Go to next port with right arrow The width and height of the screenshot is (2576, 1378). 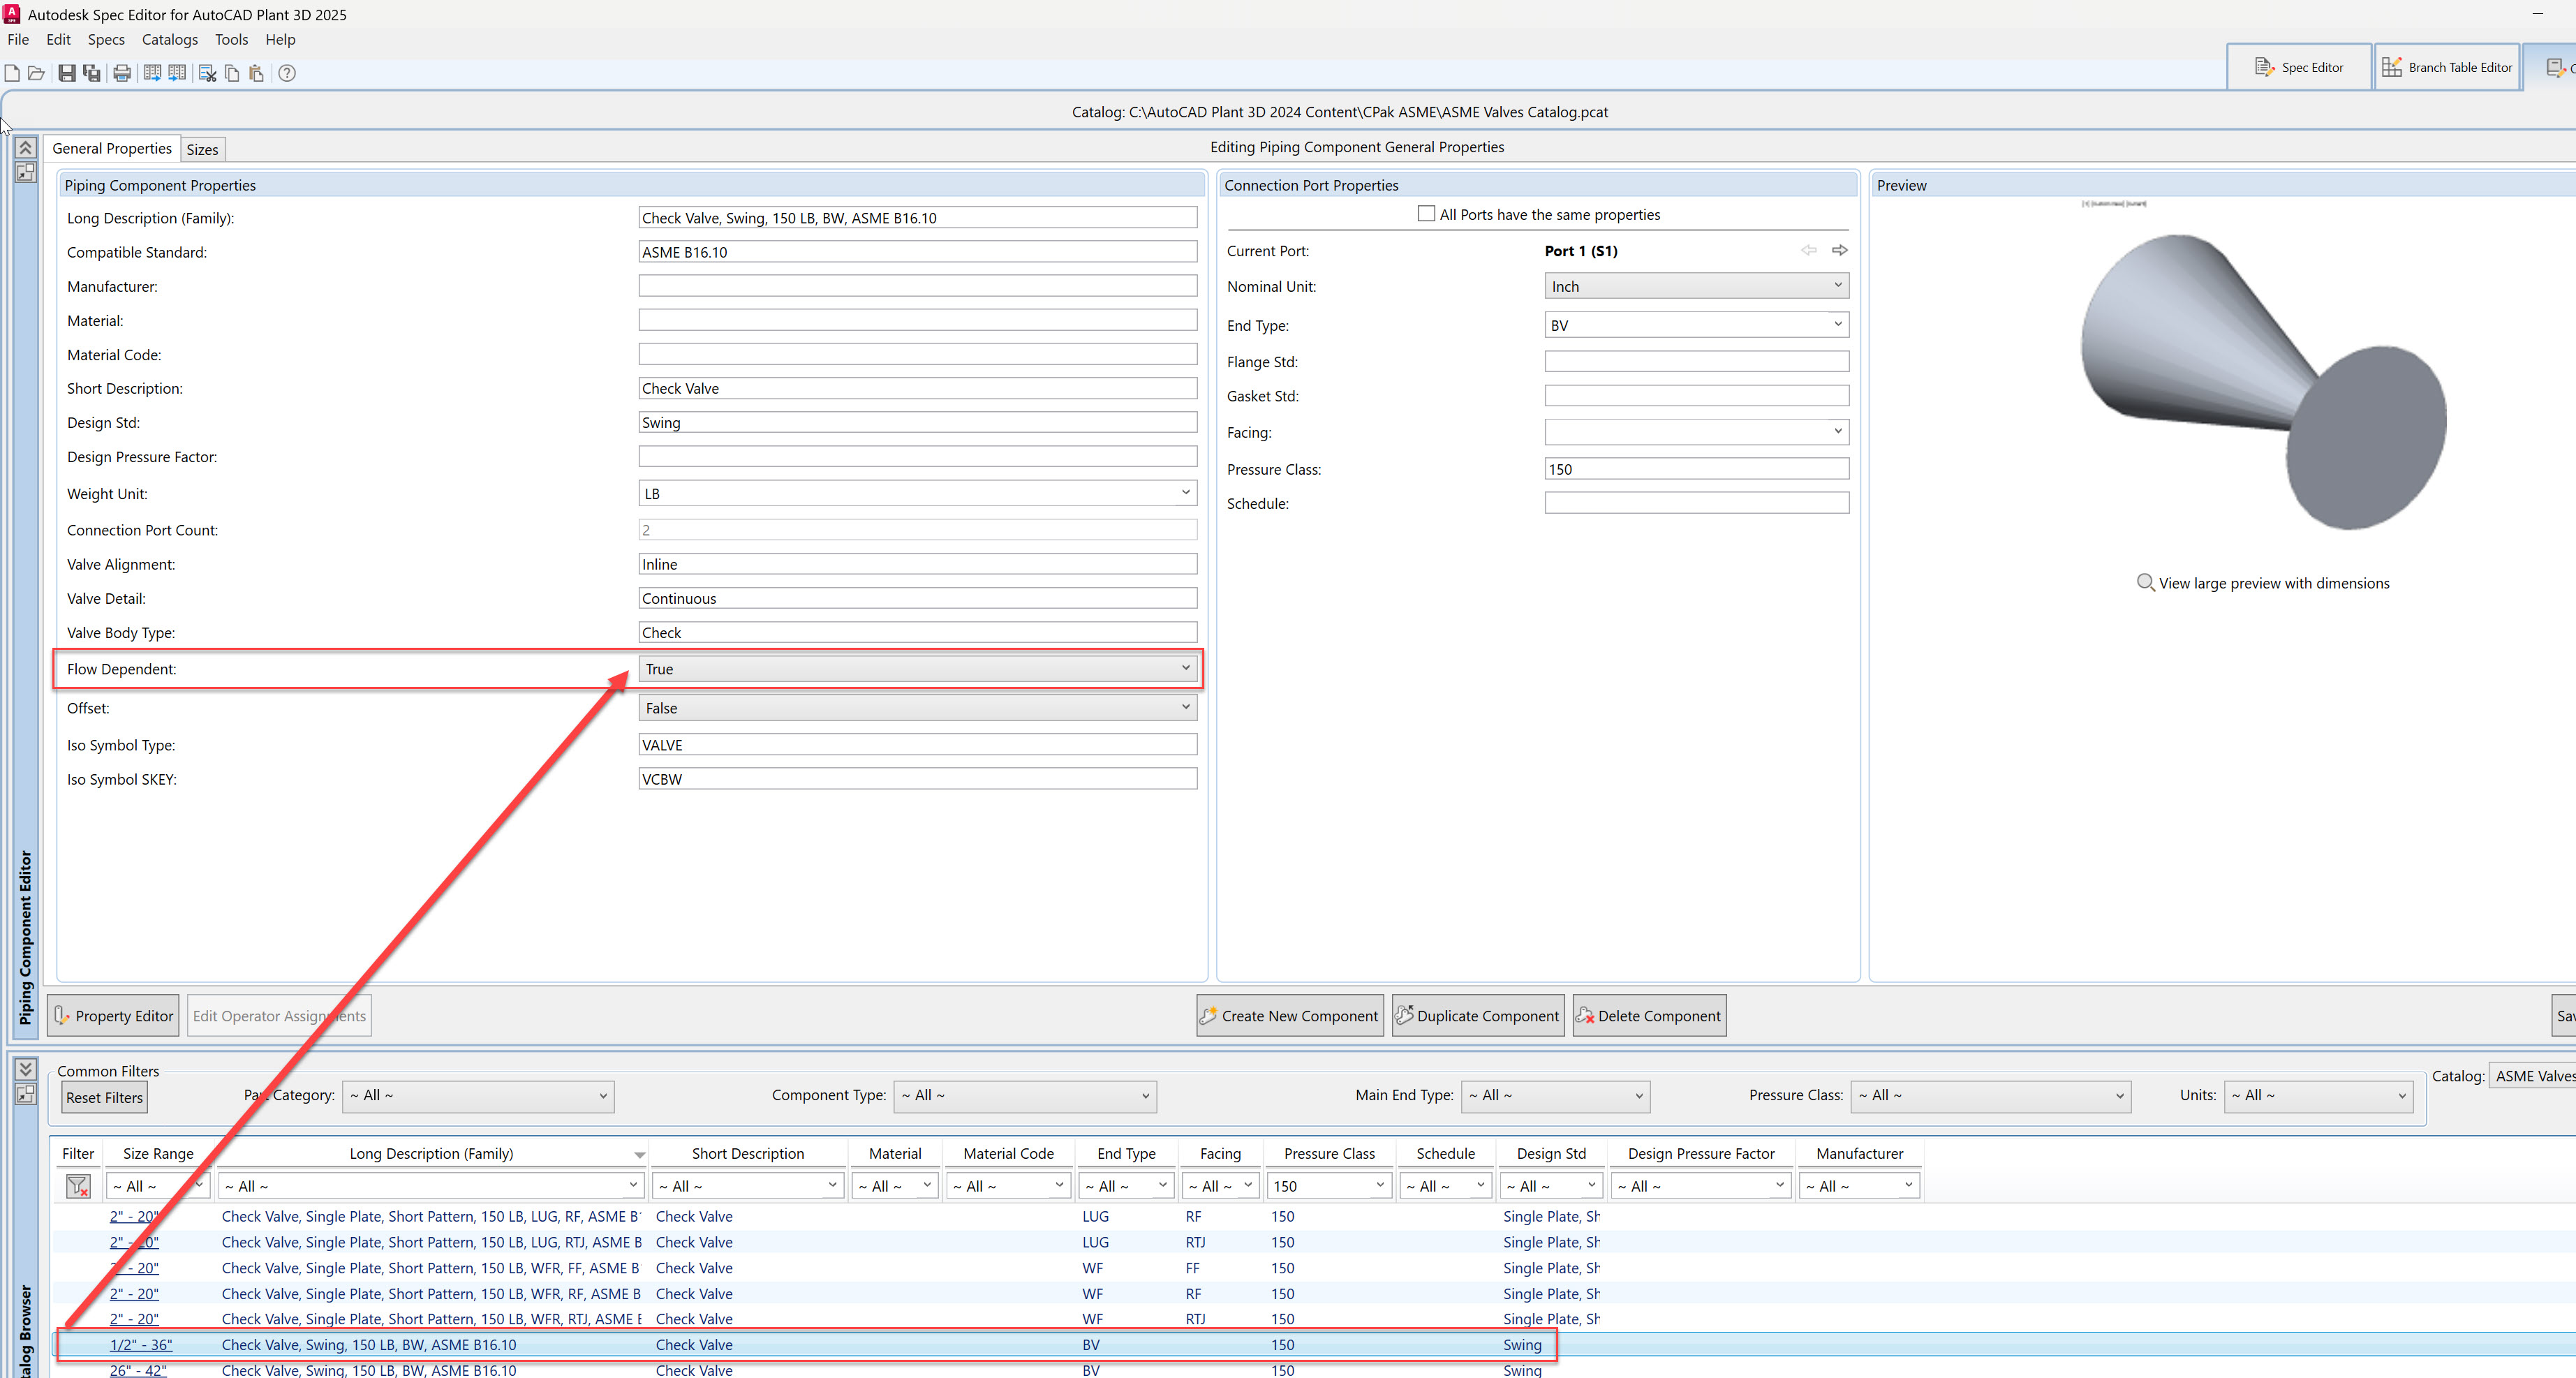1839,250
